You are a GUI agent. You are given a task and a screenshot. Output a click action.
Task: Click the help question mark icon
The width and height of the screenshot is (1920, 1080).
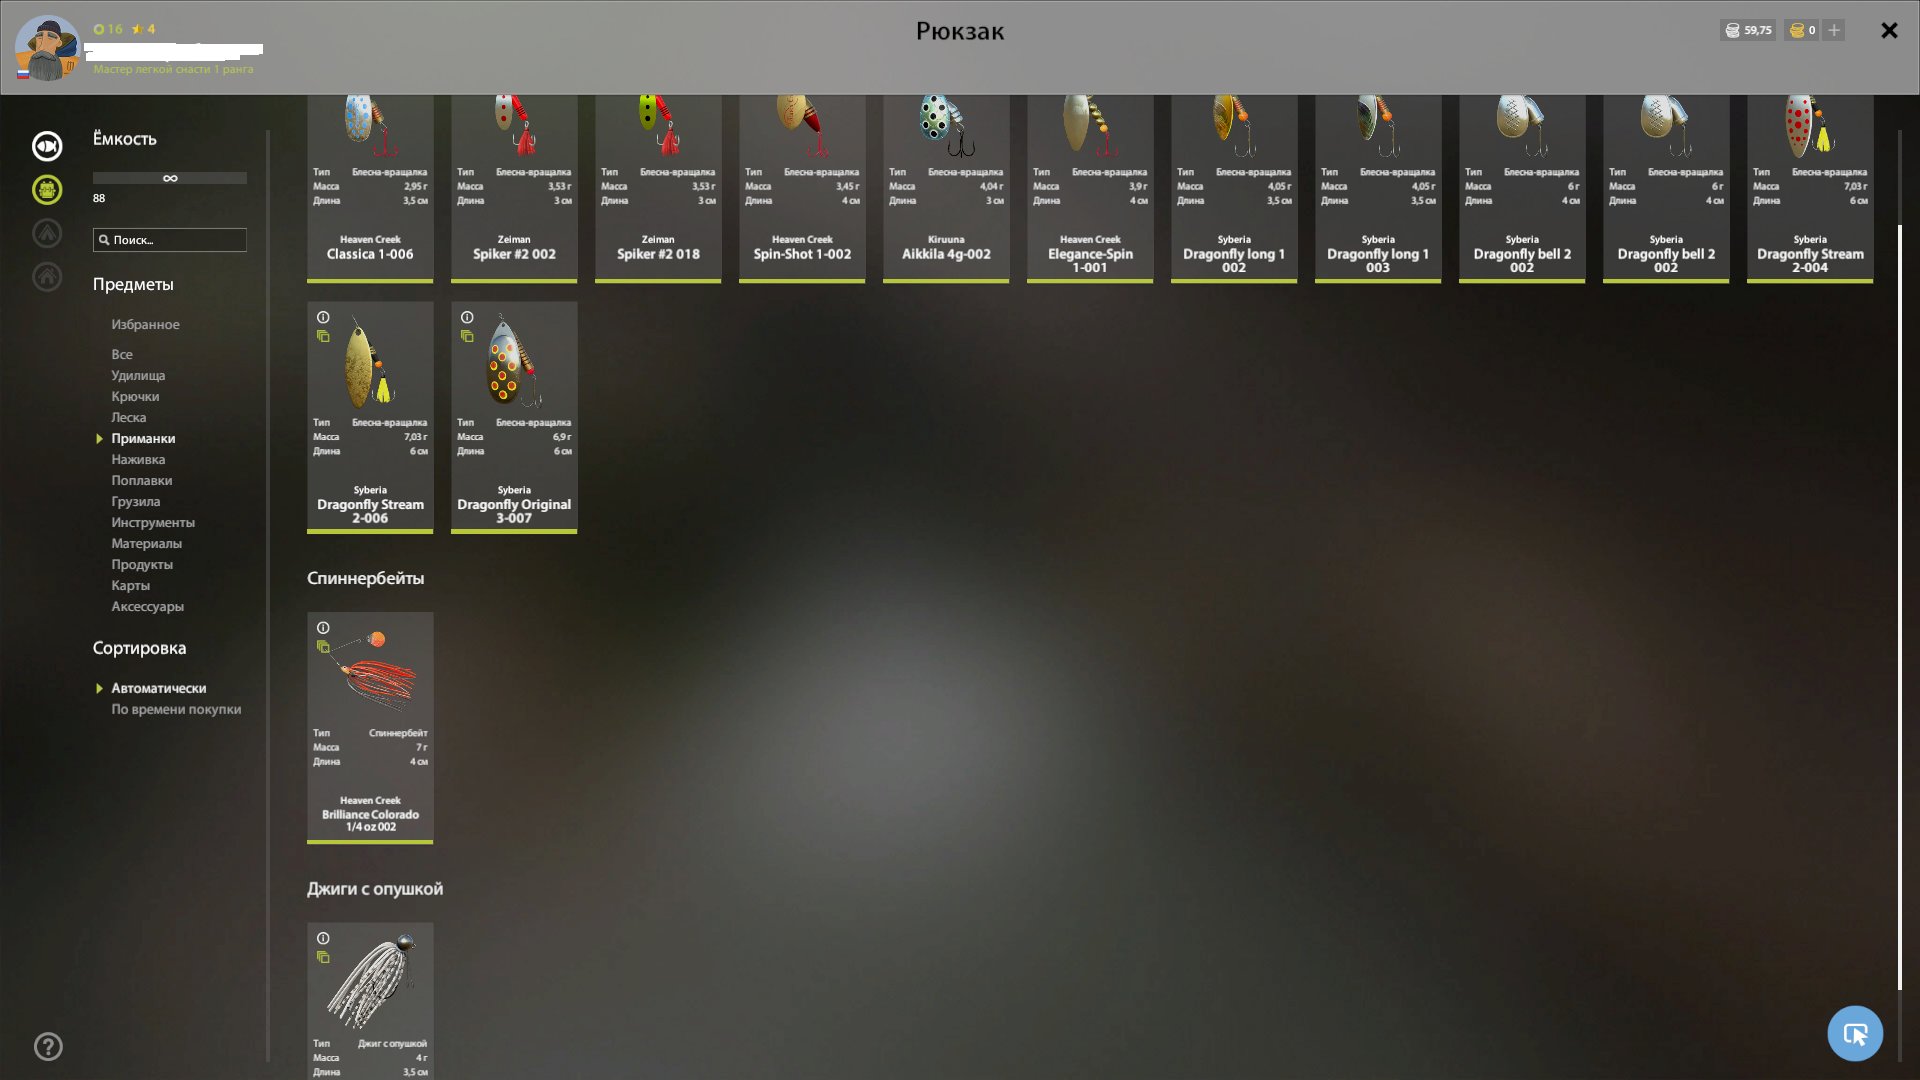coord(48,1046)
